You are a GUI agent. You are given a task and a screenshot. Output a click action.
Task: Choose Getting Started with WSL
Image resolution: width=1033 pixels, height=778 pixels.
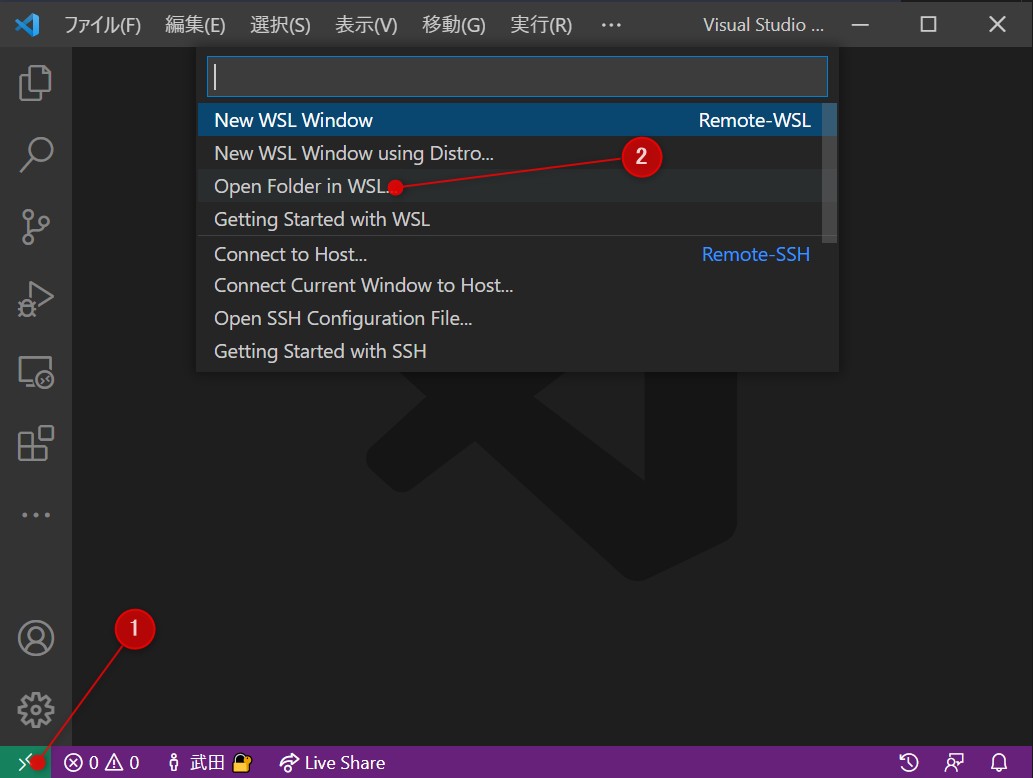pos(510,219)
